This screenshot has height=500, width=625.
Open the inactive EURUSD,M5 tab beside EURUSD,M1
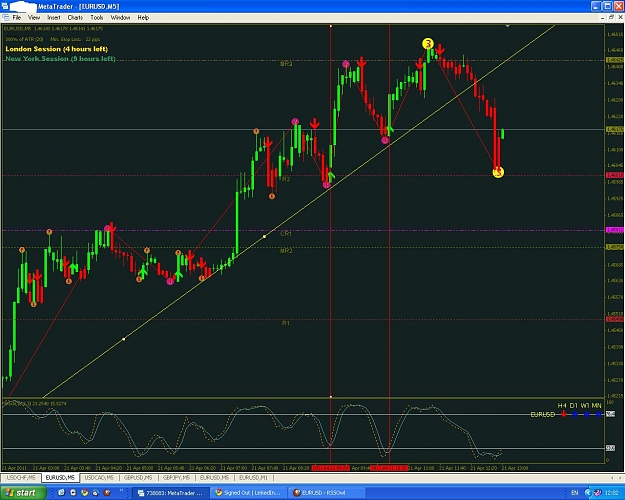coord(215,477)
